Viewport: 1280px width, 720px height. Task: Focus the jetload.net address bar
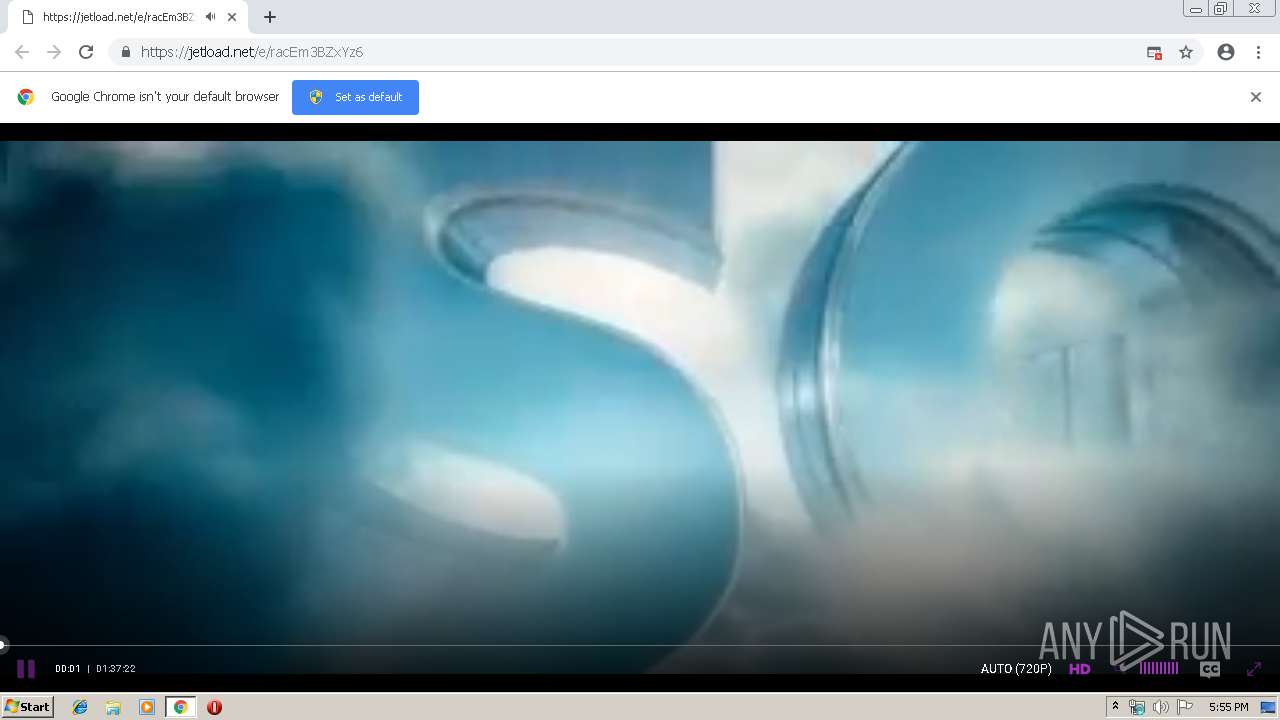tap(640, 52)
